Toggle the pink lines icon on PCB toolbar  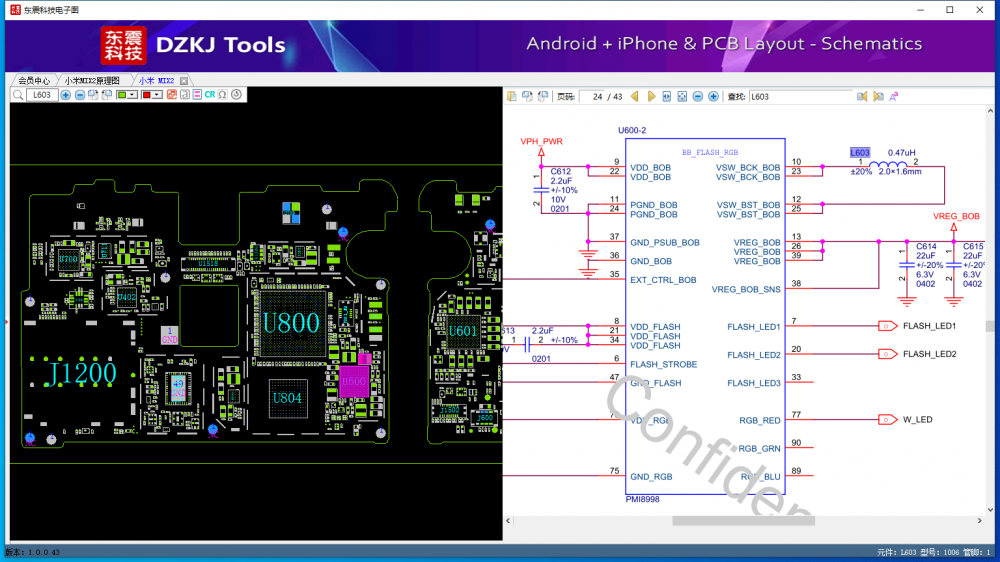tap(197, 95)
